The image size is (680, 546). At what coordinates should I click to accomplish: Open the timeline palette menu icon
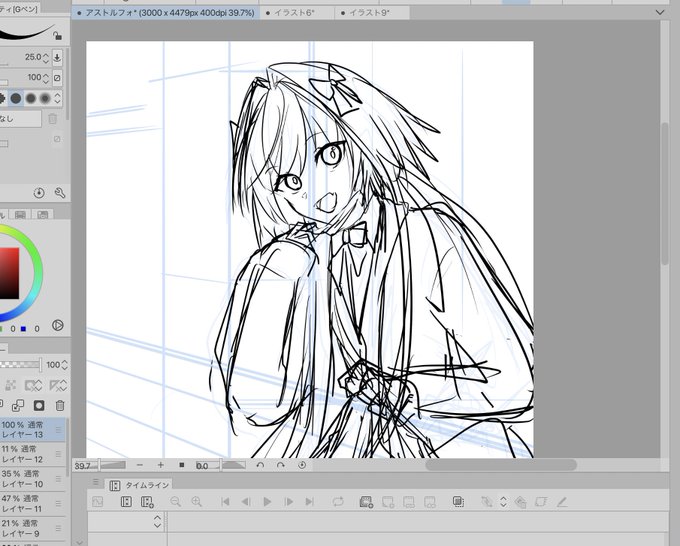click(96, 482)
